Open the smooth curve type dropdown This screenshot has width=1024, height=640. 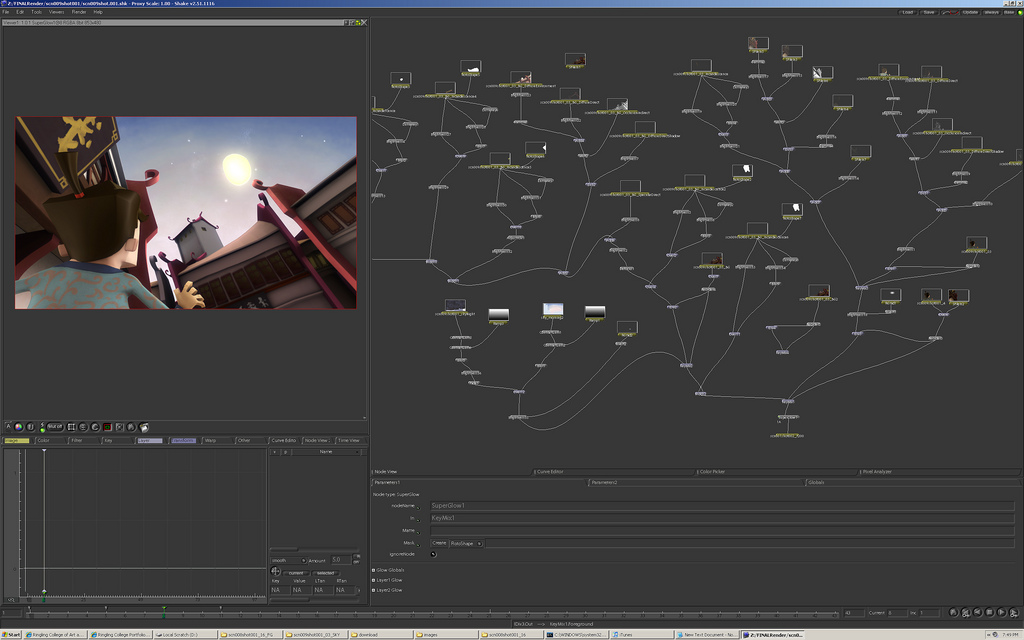click(288, 560)
